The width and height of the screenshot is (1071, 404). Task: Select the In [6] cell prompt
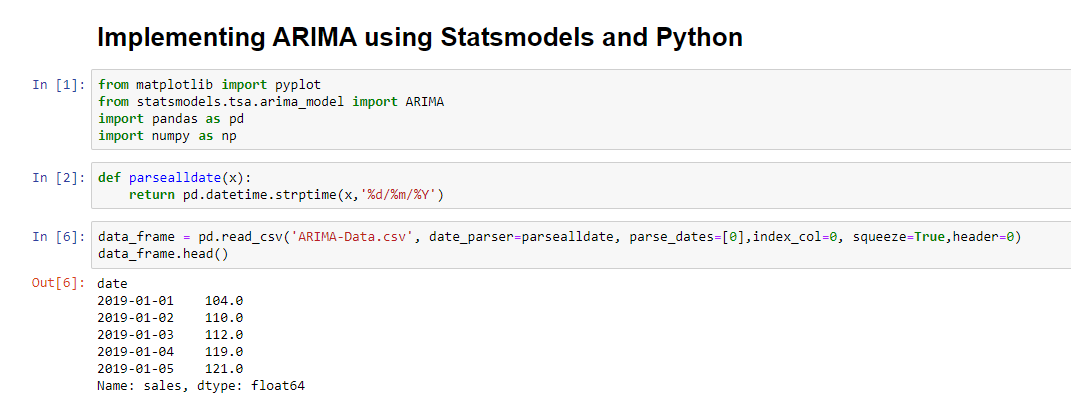(59, 237)
